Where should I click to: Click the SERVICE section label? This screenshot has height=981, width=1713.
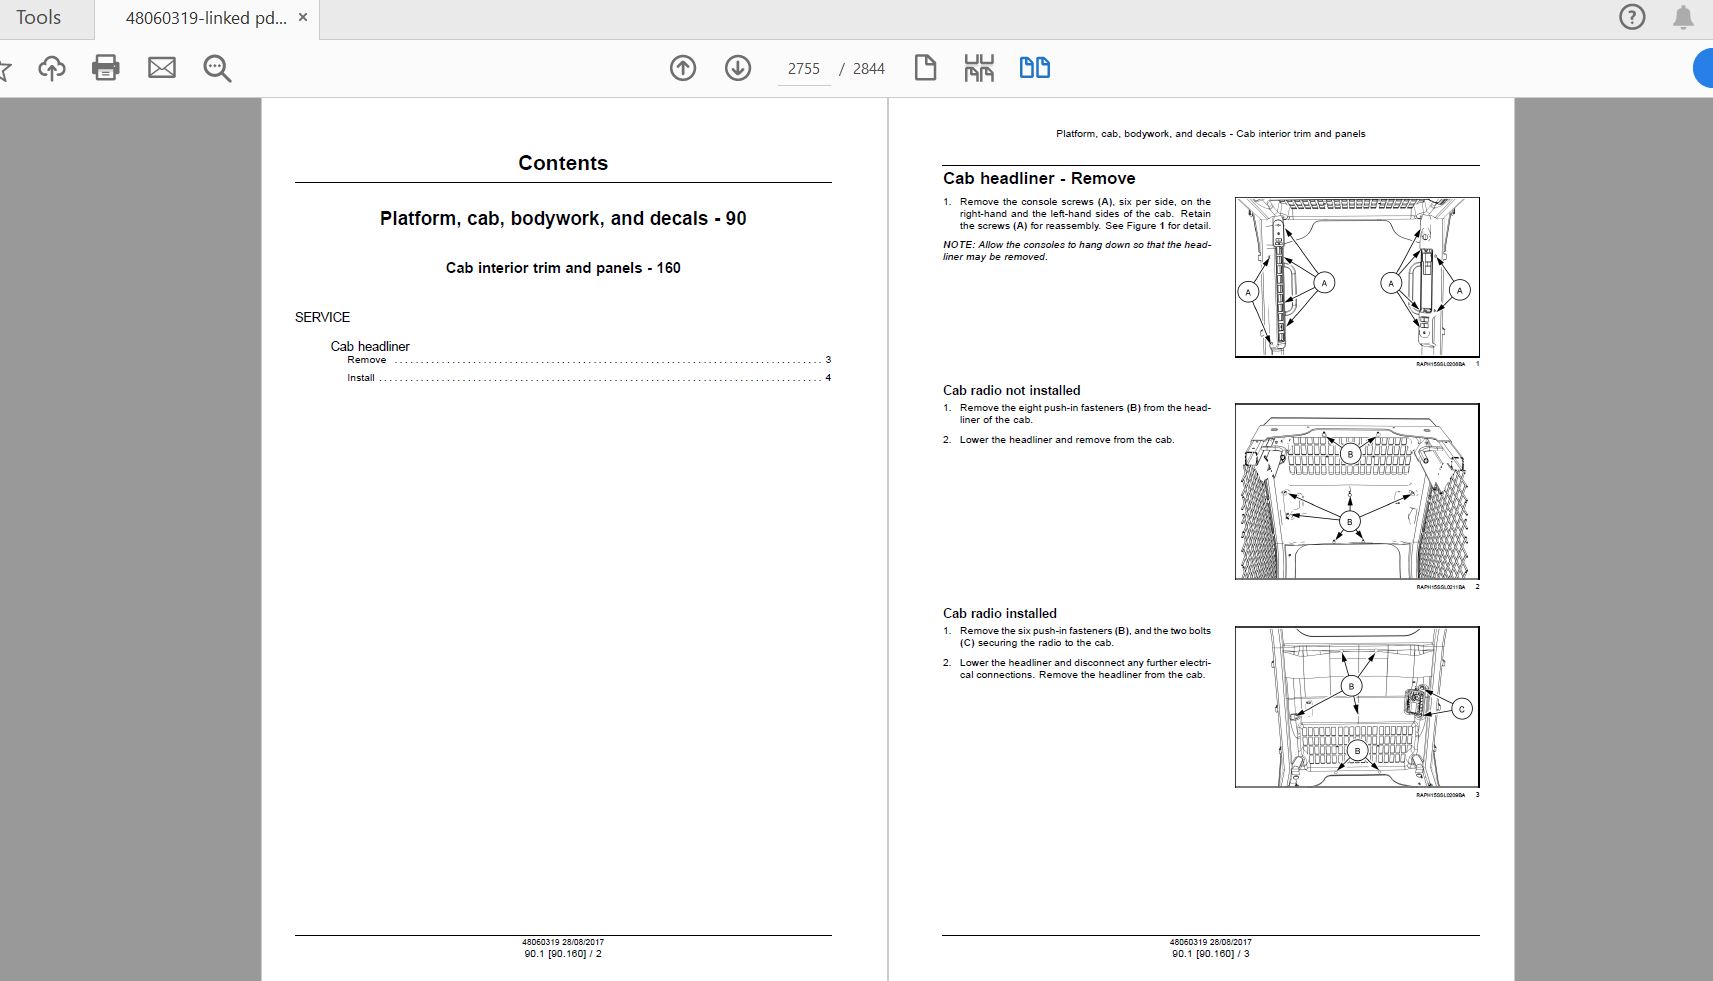point(322,317)
